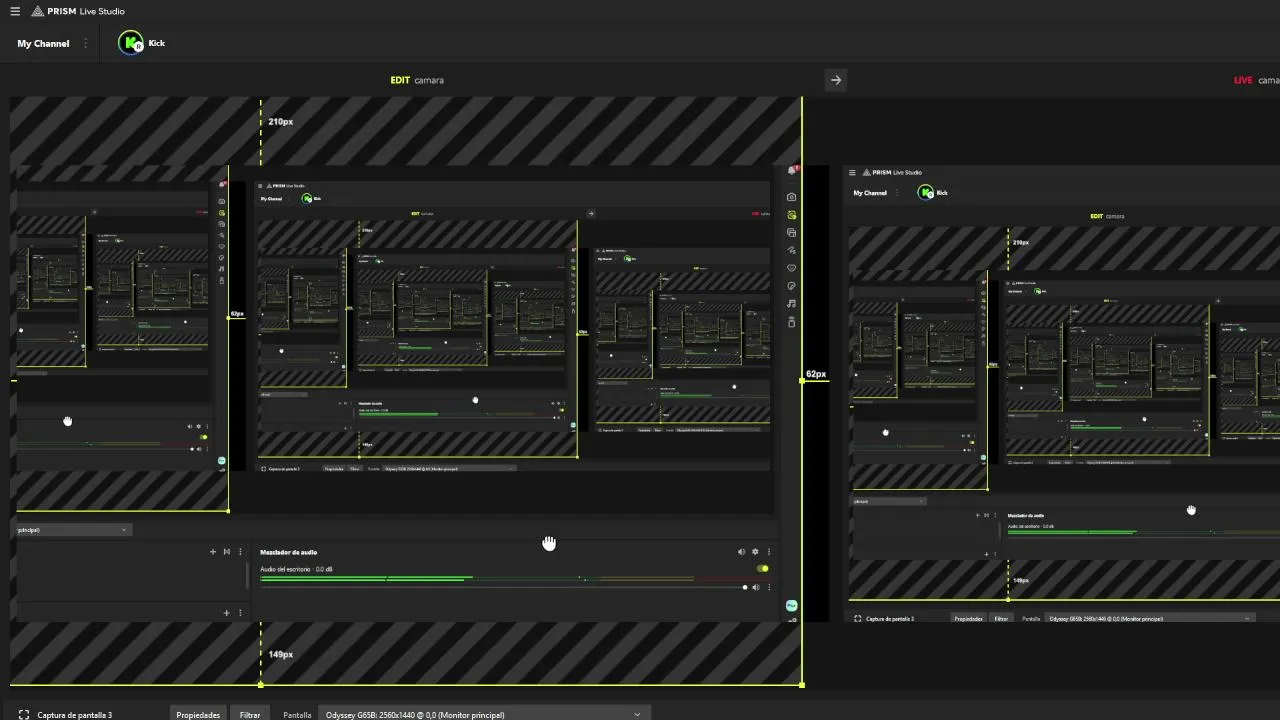Click the Kick channel name label
This screenshot has width=1280, height=720.
tap(157, 43)
